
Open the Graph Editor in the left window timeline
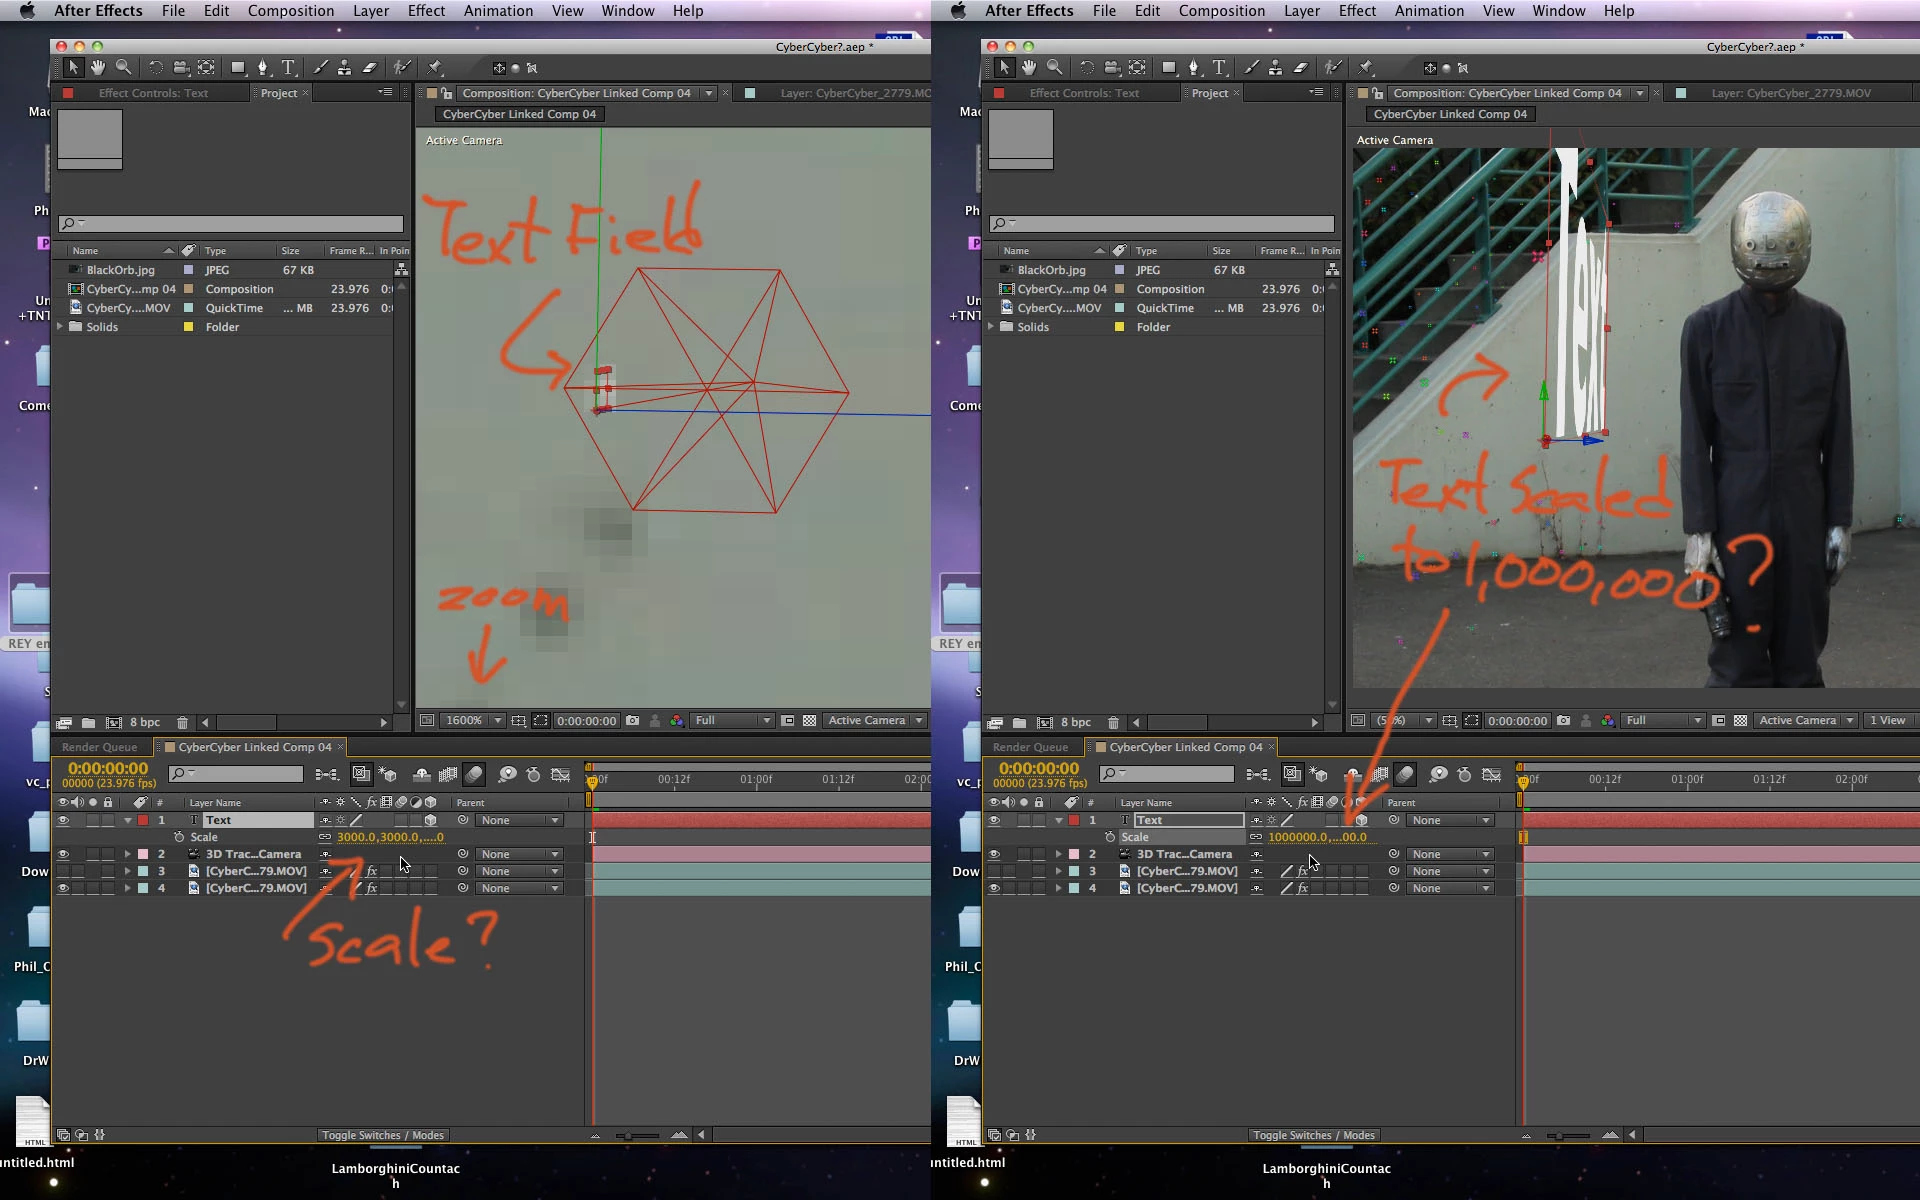click(561, 775)
